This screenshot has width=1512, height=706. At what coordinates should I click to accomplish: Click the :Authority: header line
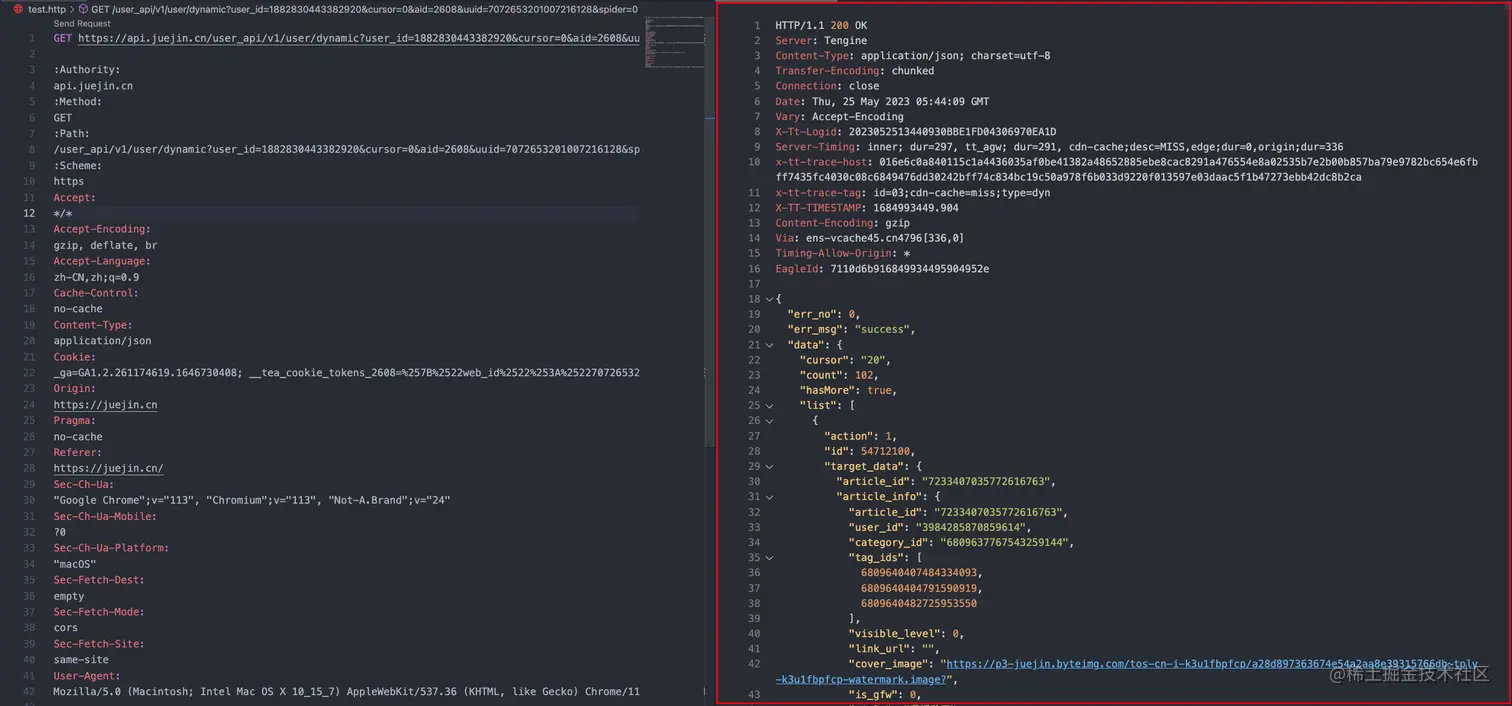pos(87,70)
